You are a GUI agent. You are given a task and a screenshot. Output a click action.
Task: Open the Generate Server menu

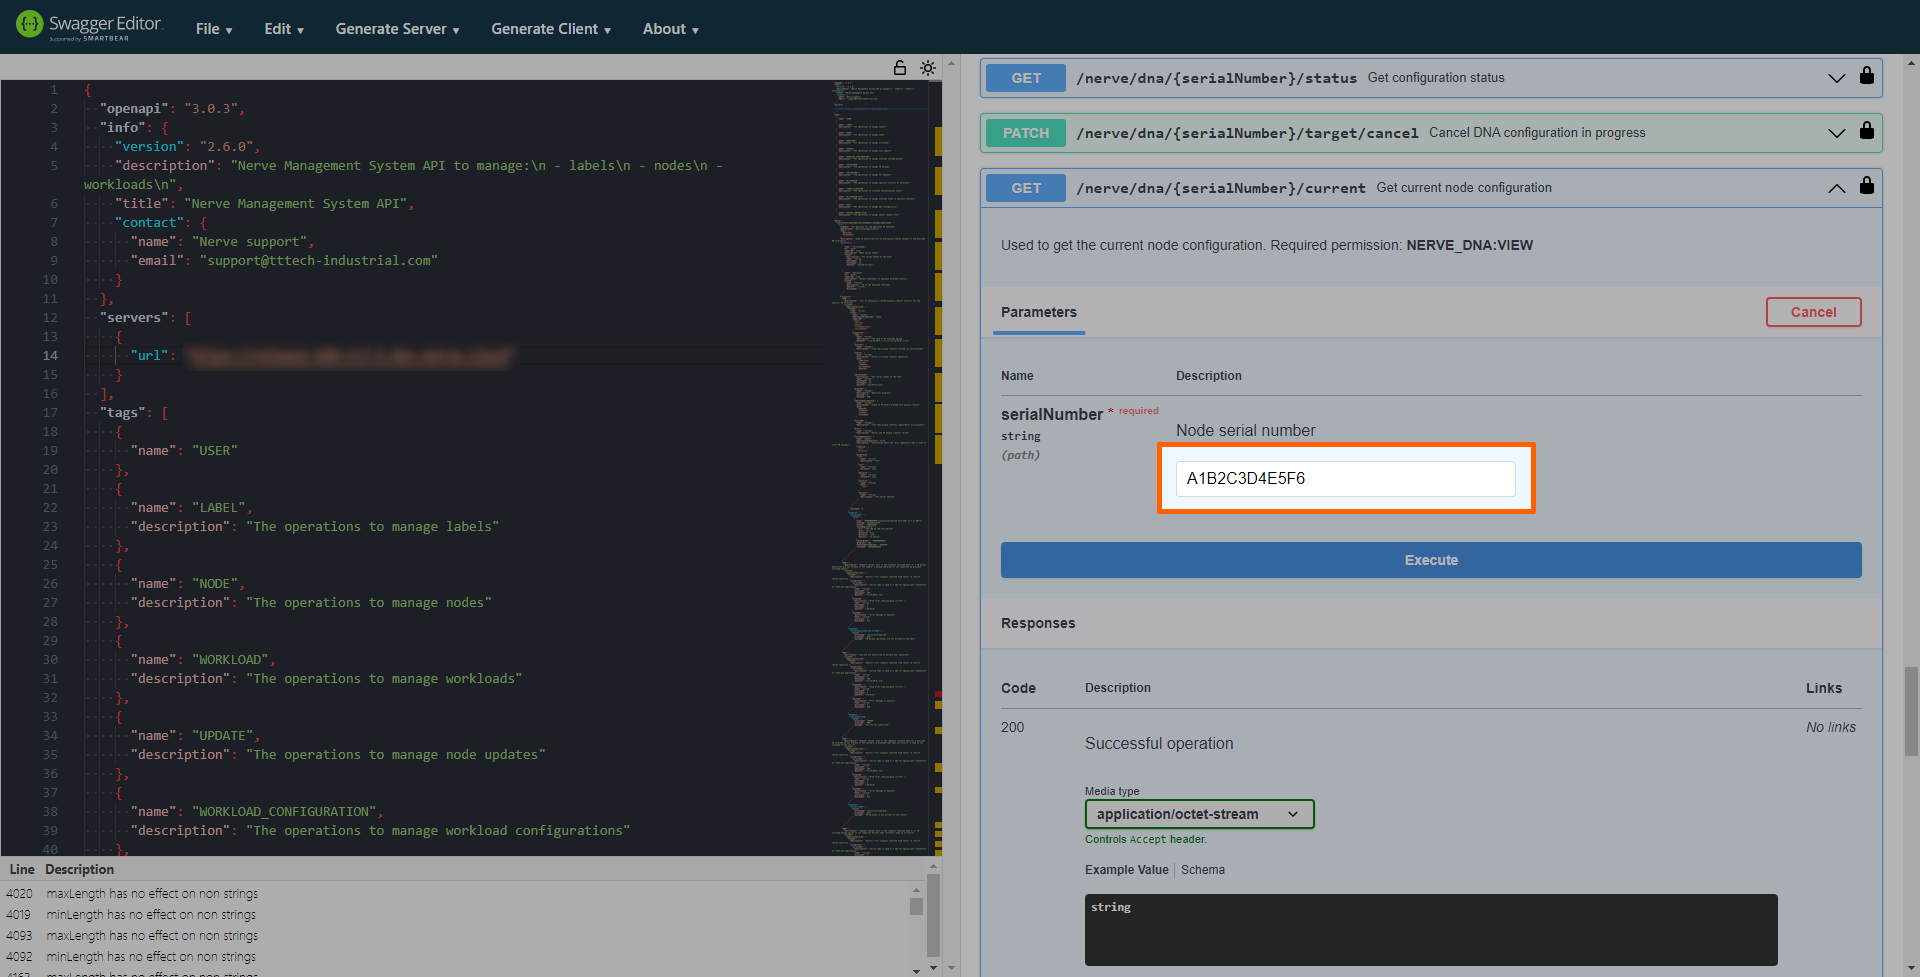click(397, 29)
